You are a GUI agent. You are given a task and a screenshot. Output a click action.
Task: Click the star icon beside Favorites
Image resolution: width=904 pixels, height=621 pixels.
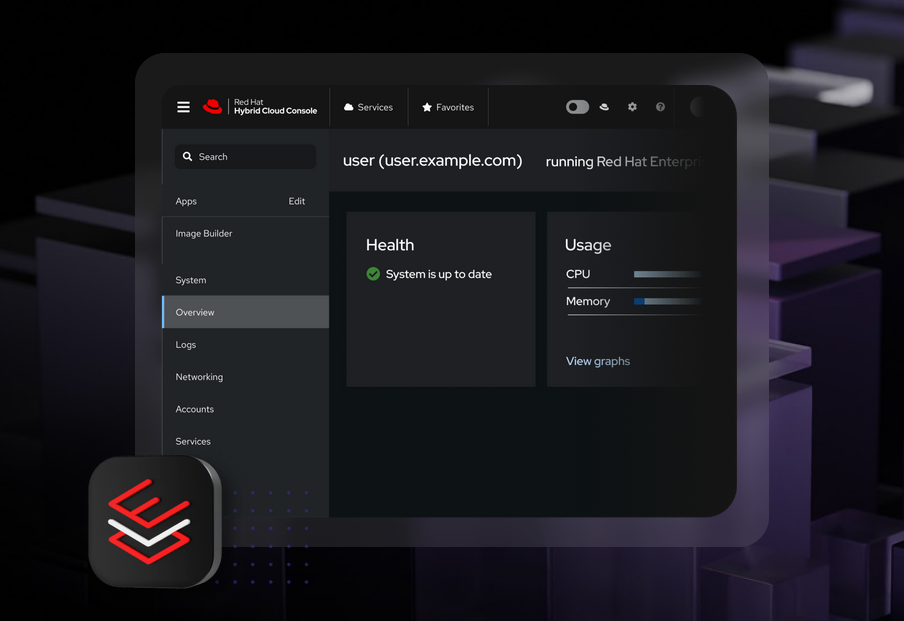pos(427,107)
